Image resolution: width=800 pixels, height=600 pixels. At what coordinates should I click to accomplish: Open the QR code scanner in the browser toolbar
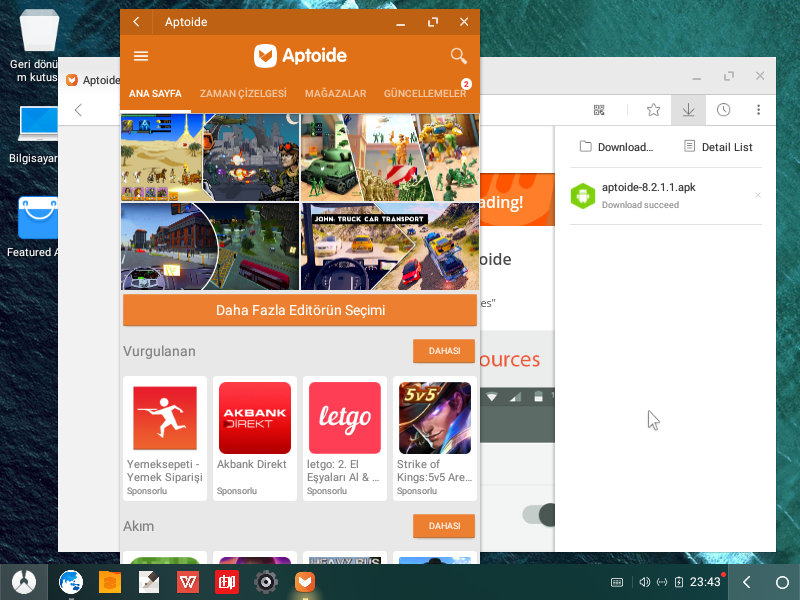[599, 110]
